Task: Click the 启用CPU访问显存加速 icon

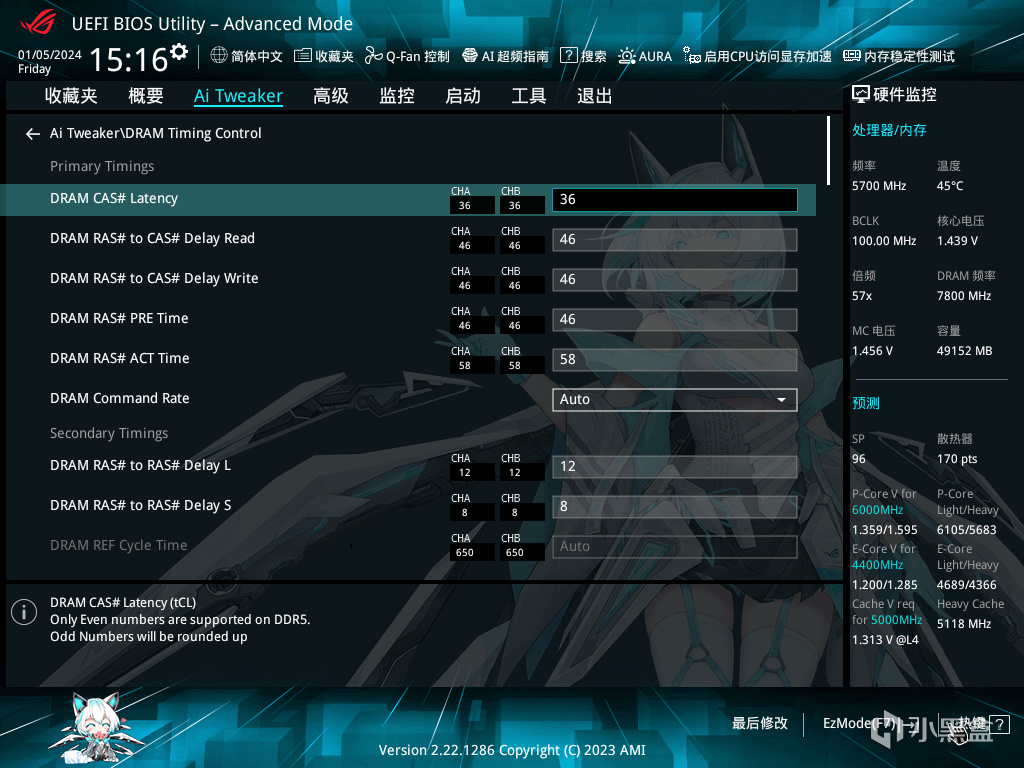Action: tap(692, 56)
